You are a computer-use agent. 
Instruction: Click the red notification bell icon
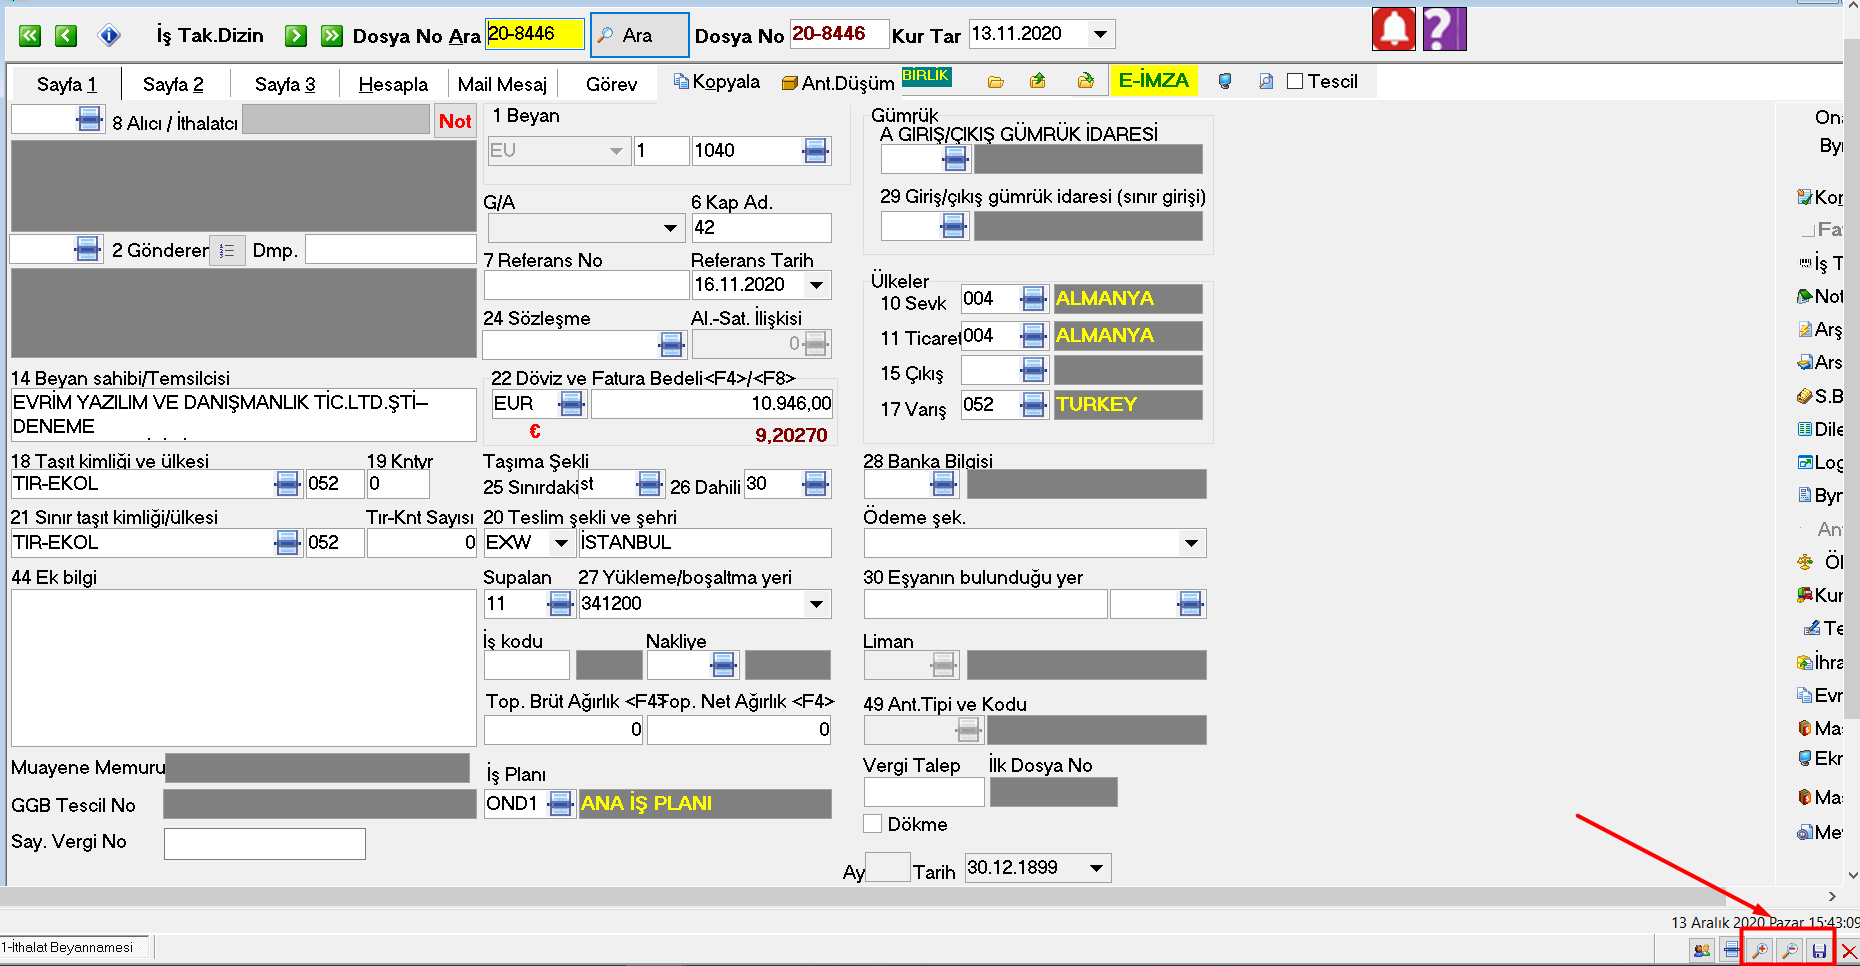click(1394, 29)
